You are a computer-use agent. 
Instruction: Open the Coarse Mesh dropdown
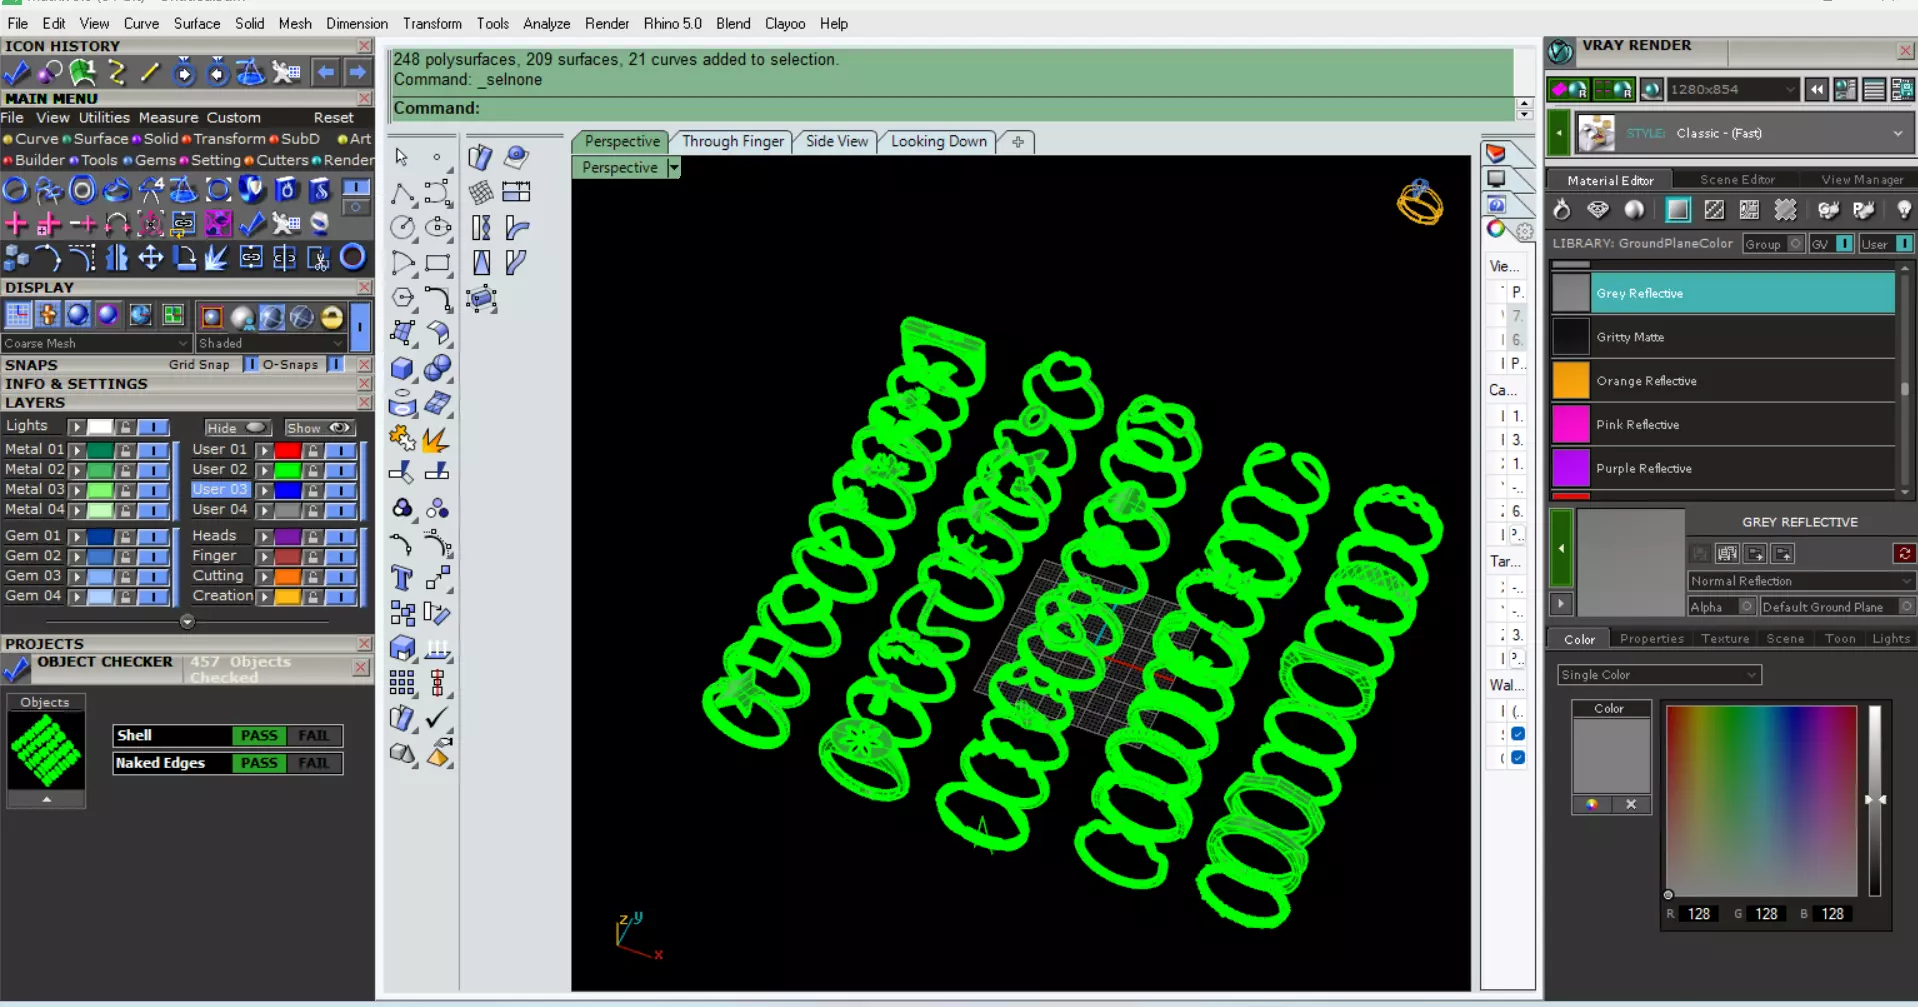[96, 343]
